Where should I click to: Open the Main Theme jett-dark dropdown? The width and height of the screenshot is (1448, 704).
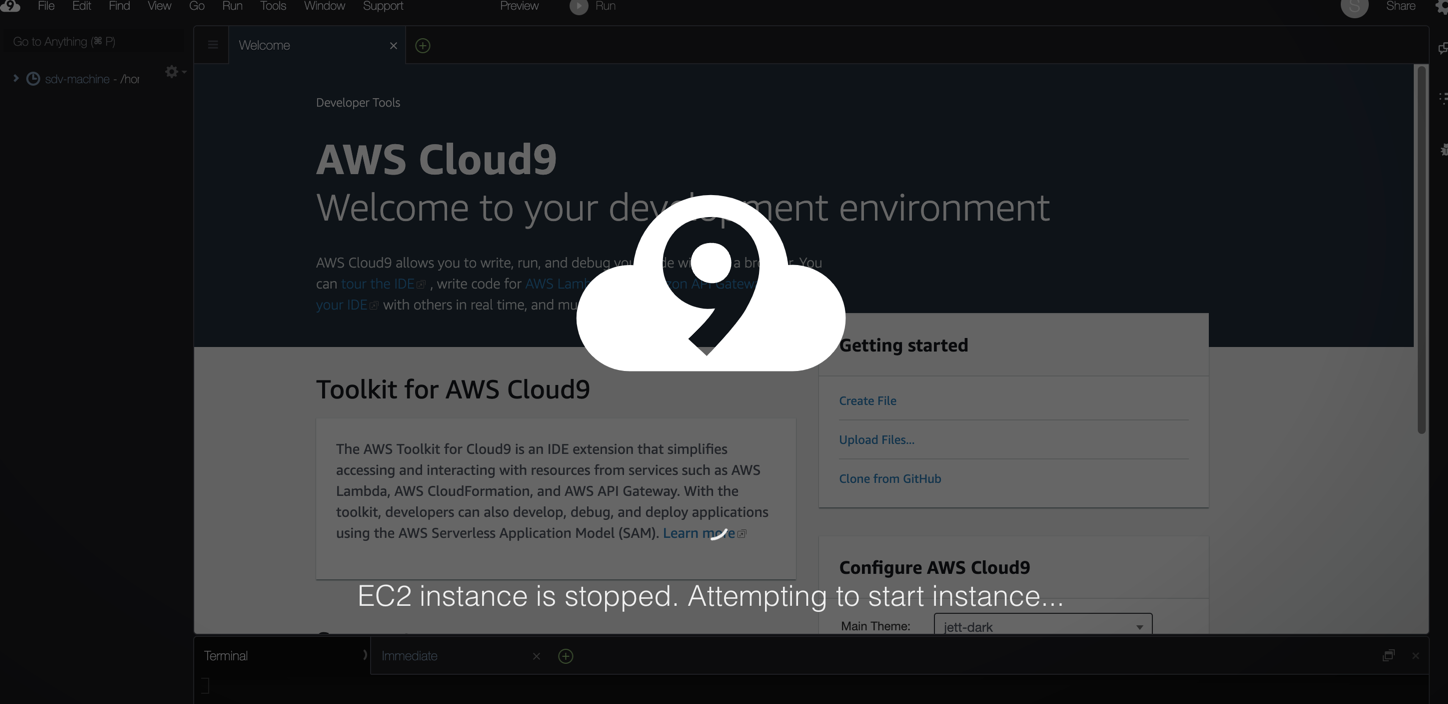pyautogui.click(x=1043, y=625)
